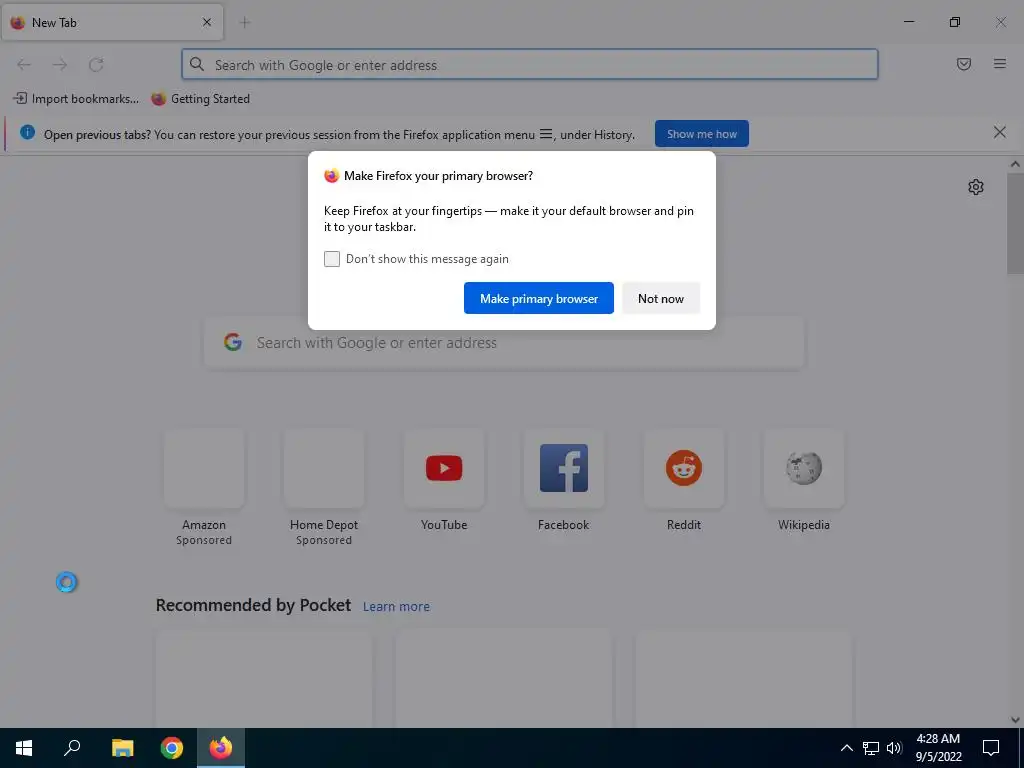Click Learn more beside Pocket heading
1024x768 pixels.
(396, 607)
